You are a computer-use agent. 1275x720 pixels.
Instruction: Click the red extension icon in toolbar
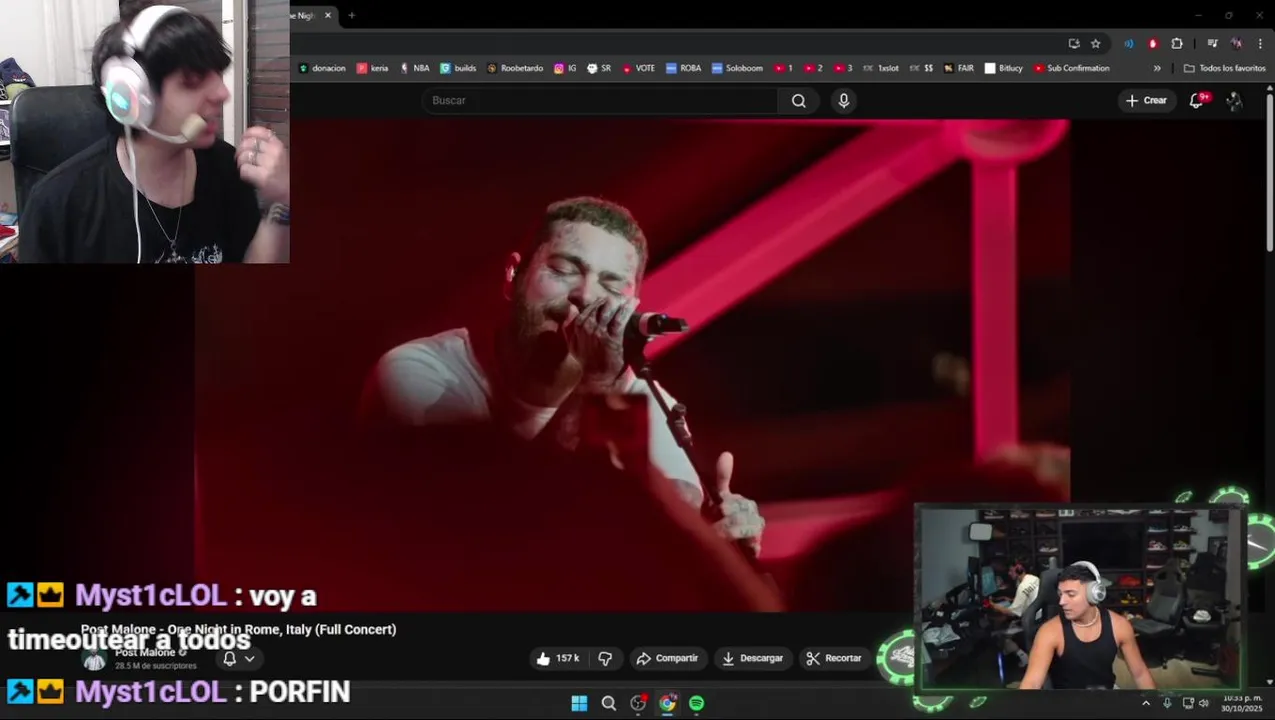click(1153, 43)
